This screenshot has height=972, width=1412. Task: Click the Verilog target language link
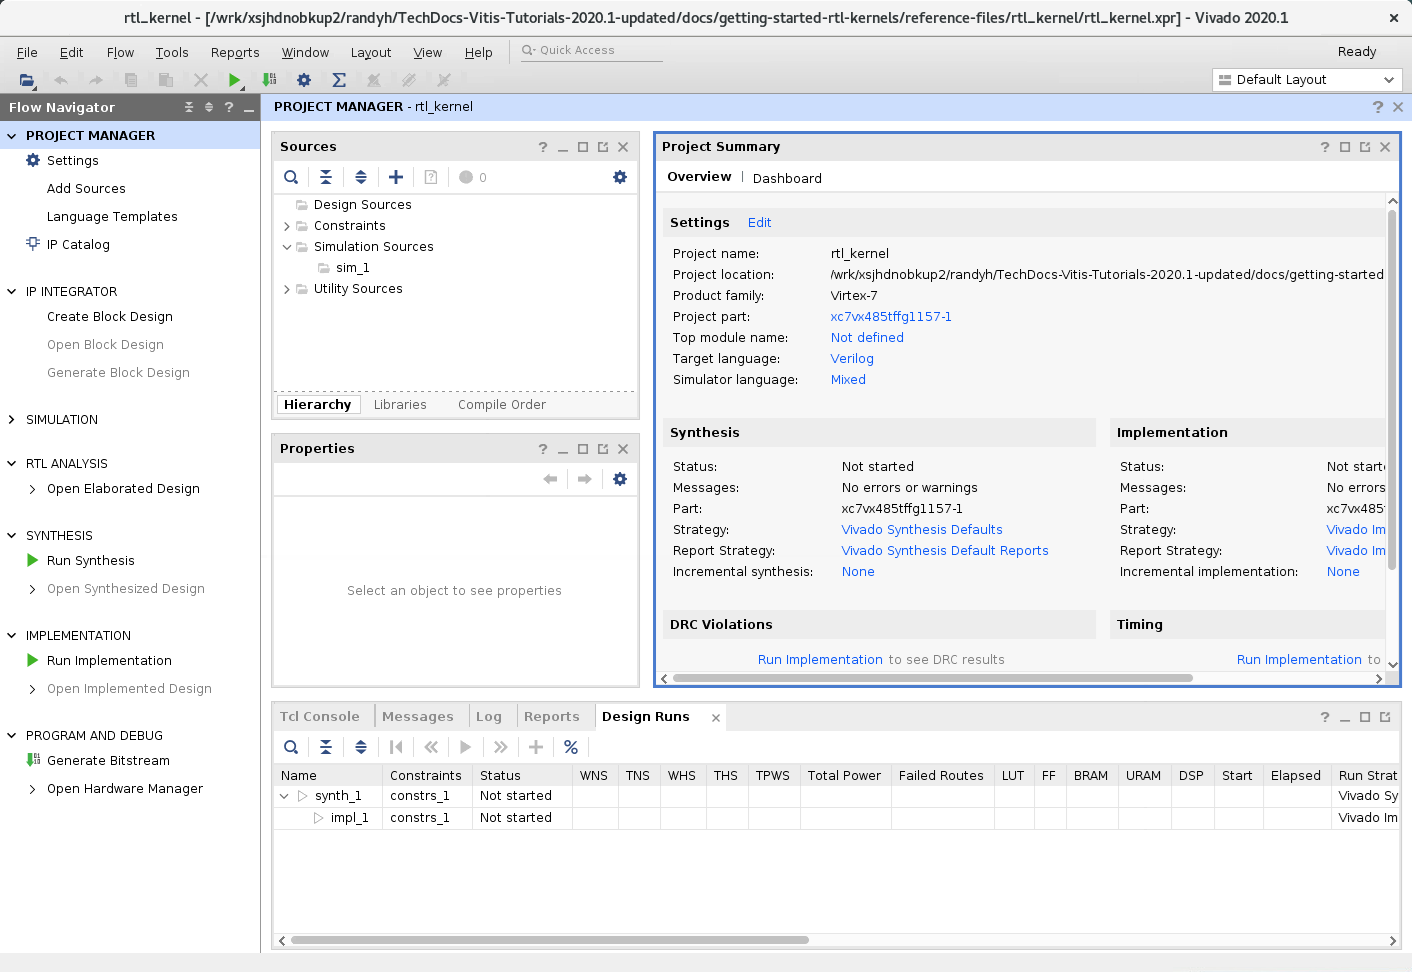pos(852,358)
